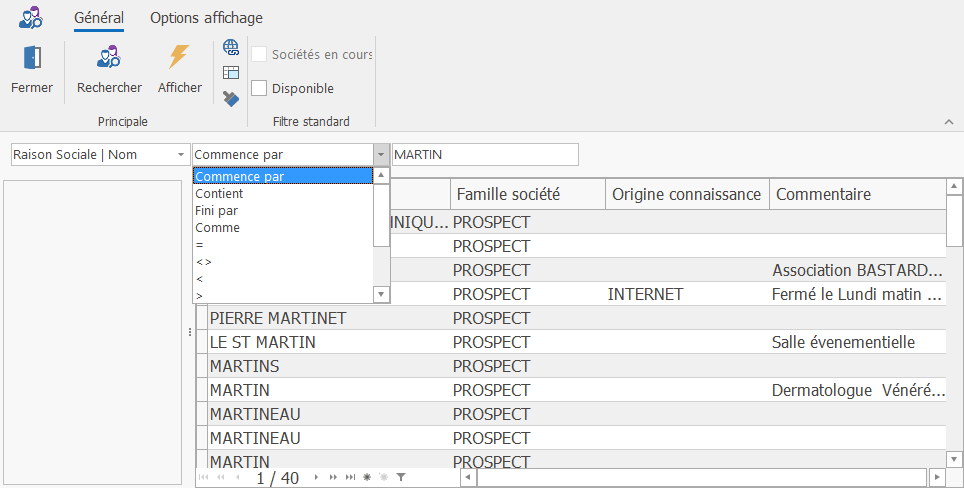Click the search field containing MARTIN

[x=485, y=155]
